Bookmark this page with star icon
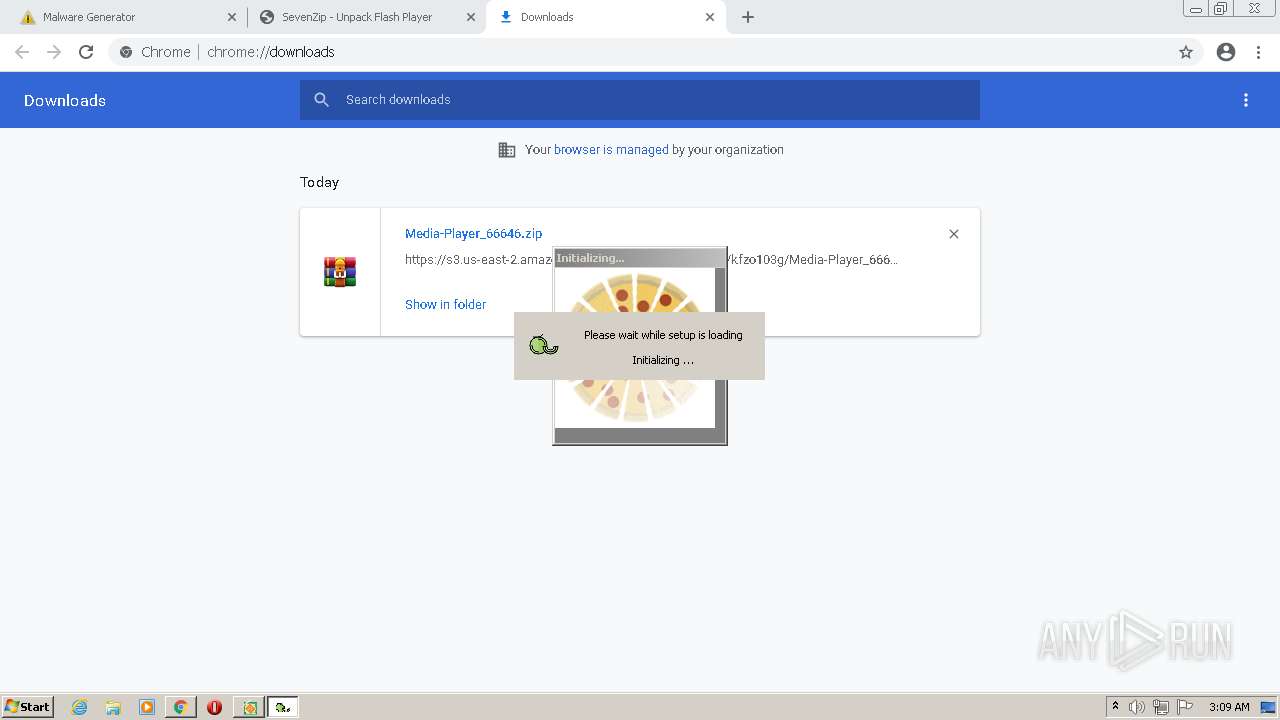The height and width of the screenshot is (720, 1280). [x=1186, y=52]
